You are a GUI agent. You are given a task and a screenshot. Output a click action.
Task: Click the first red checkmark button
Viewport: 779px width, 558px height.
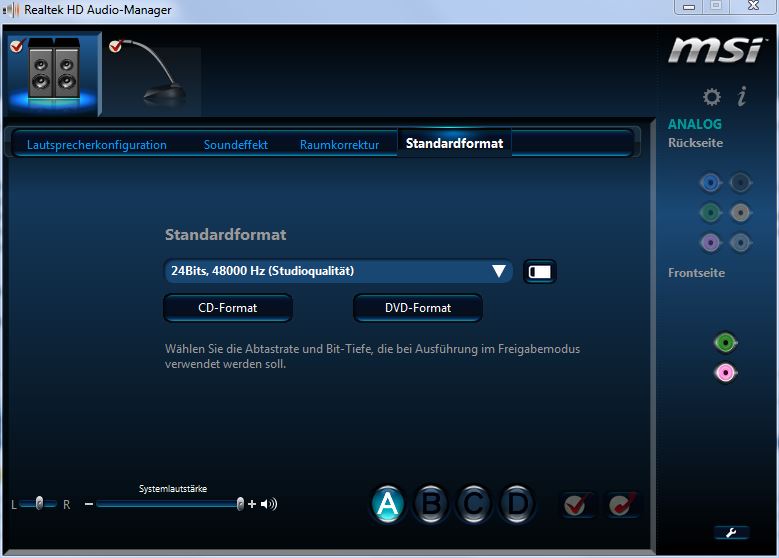pyautogui.click(x=577, y=505)
